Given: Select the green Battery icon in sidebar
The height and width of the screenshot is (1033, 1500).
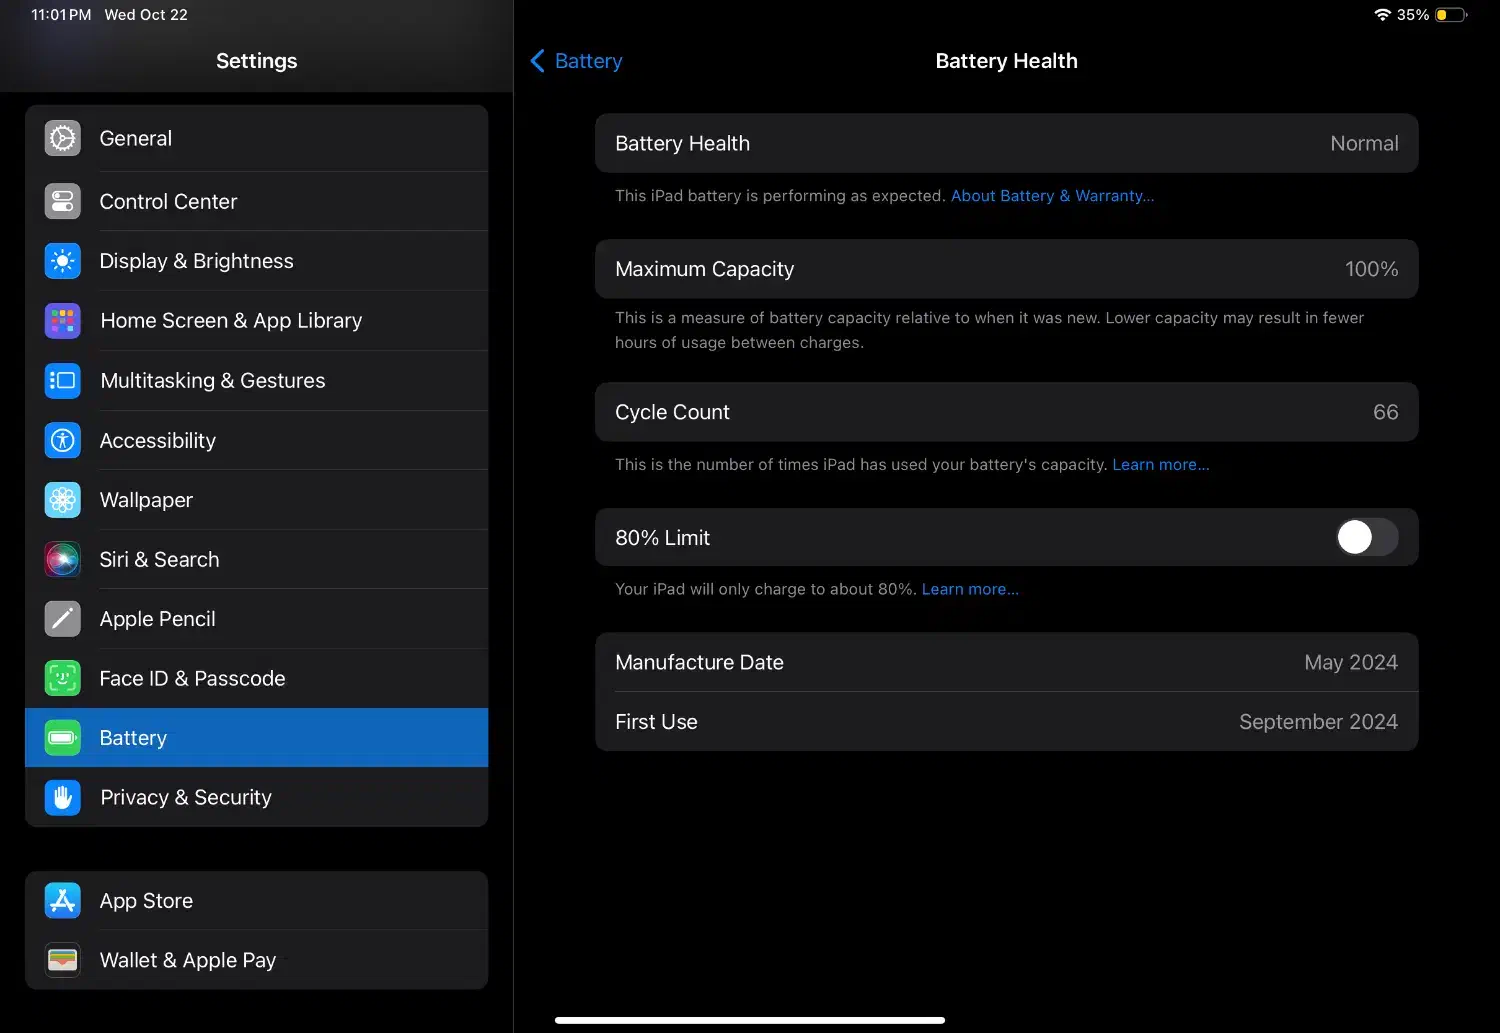Looking at the screenshot, I should 63,738.
